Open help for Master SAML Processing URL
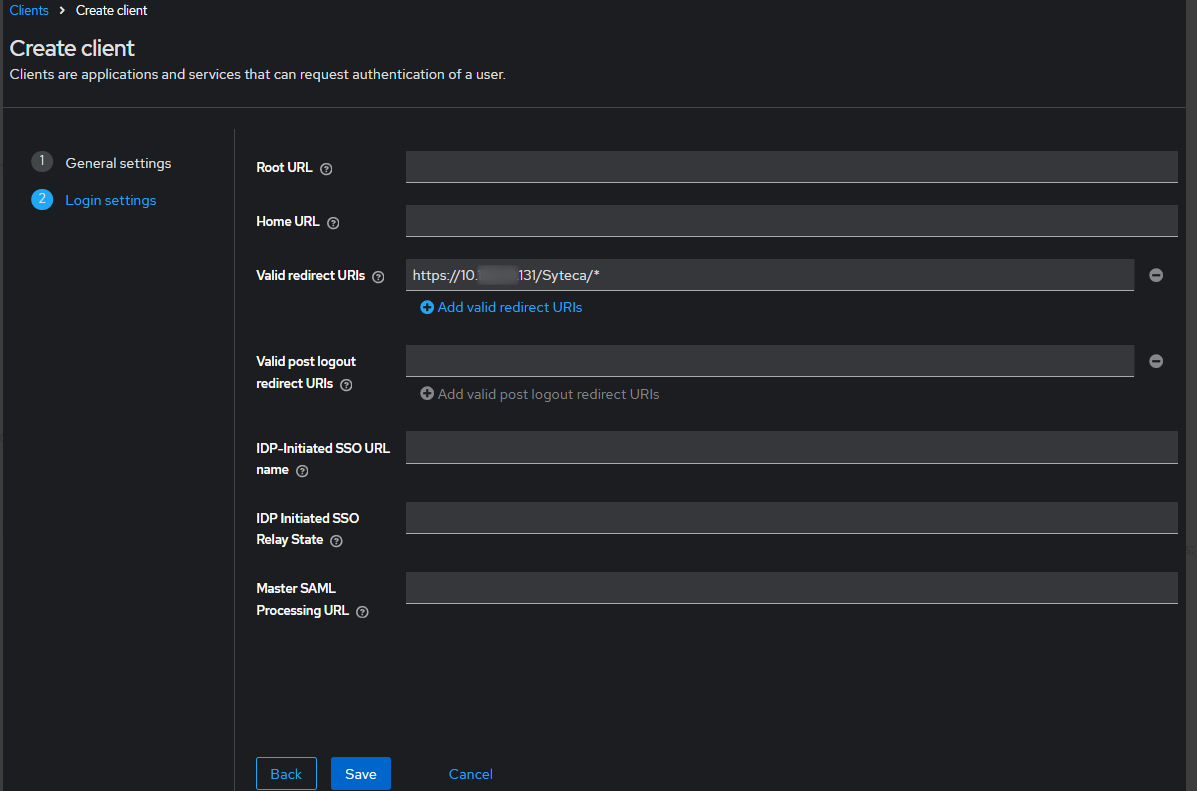Image resolution: width=1197 pixels, height=791 pixels. tap(362, 612)
